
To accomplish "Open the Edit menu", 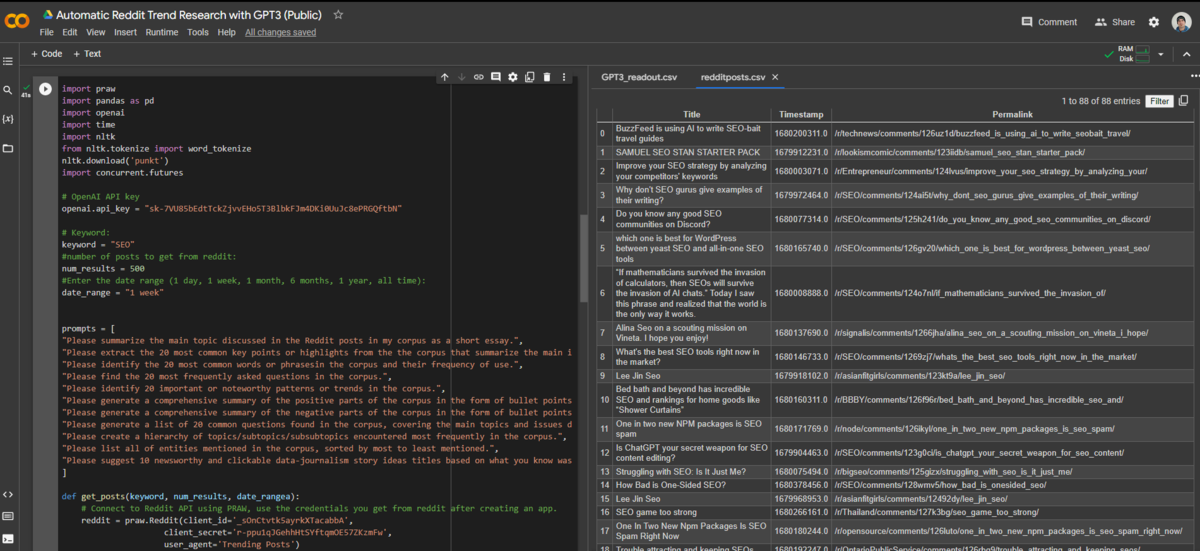I will (70, 32).
